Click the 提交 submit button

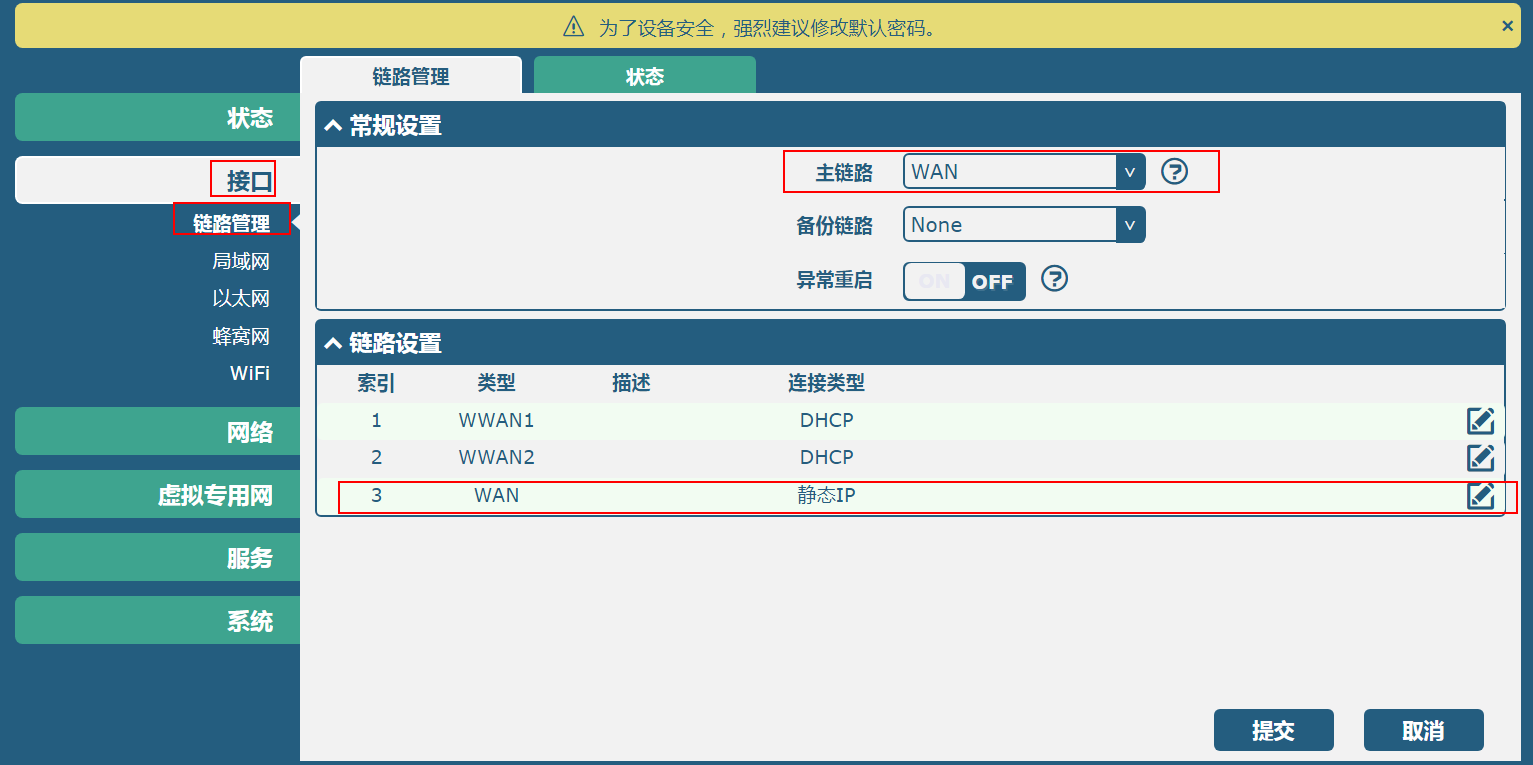tap(1273, 731)
